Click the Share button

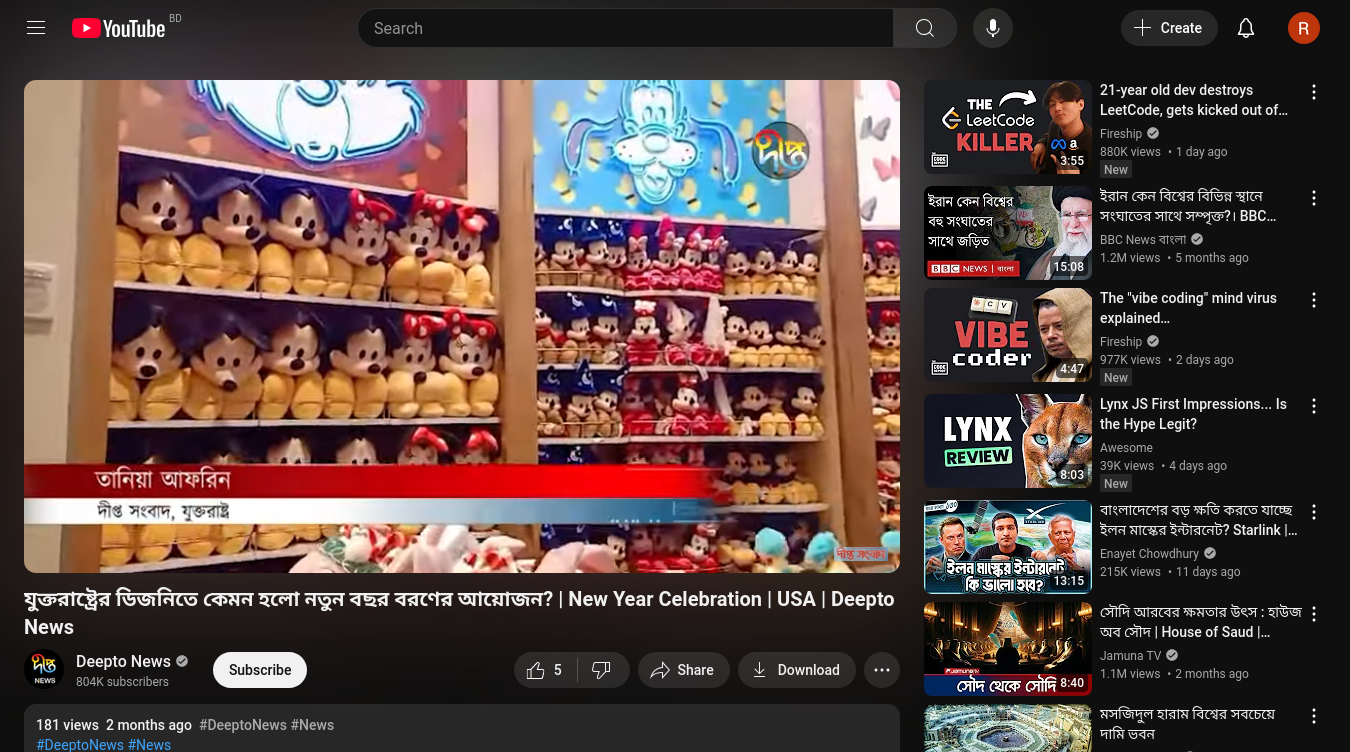click(x=682, y=670)
